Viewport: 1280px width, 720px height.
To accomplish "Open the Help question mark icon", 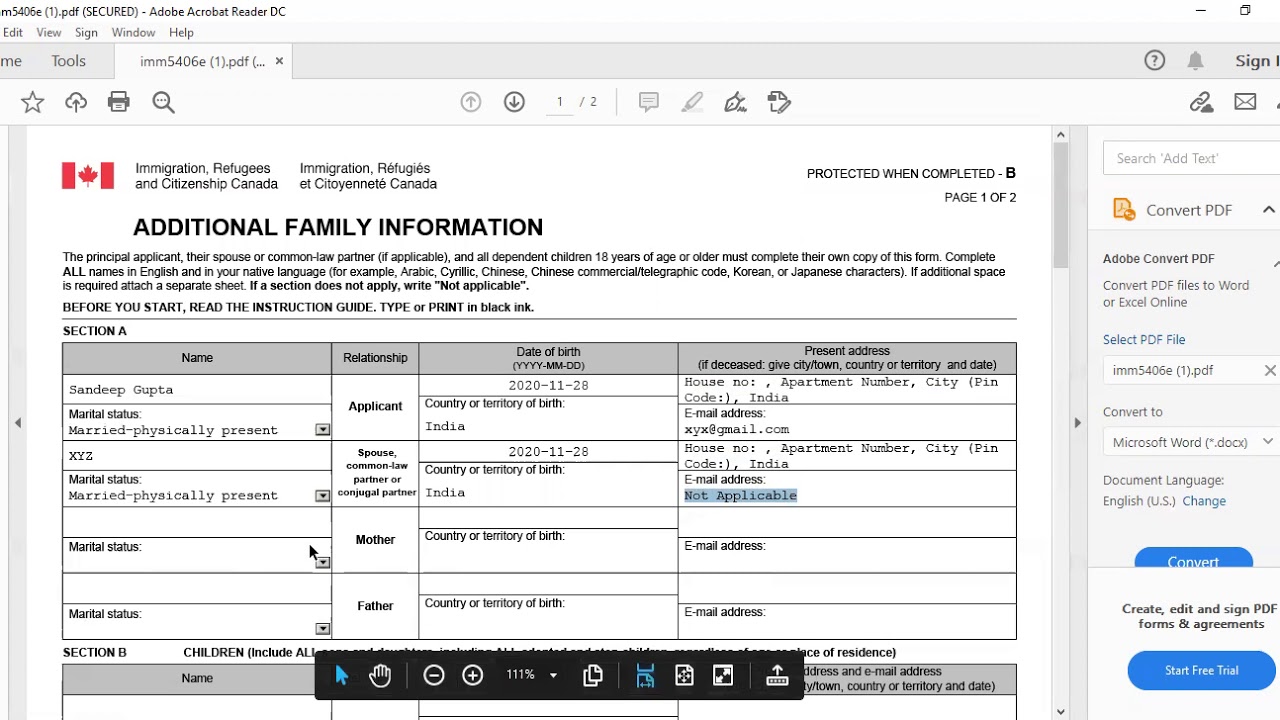I will [1155, 61].
